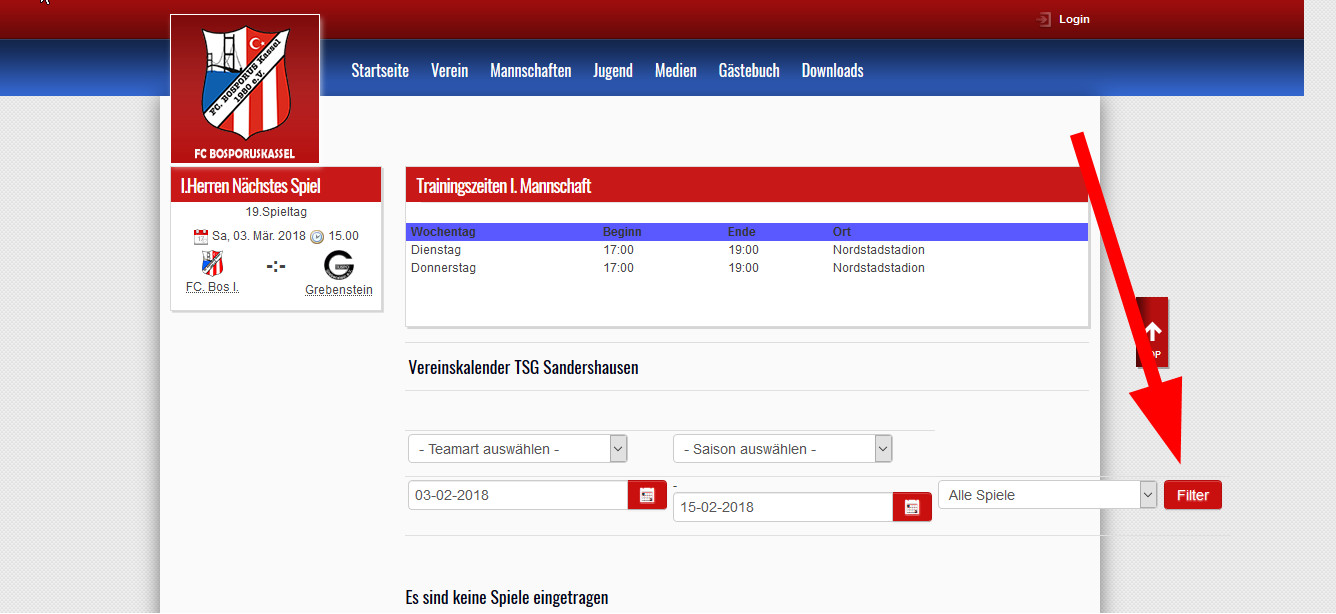Click the Grebenstein team crest
The height and width of the screenshot is (614, 1336).
click(339, 265)
